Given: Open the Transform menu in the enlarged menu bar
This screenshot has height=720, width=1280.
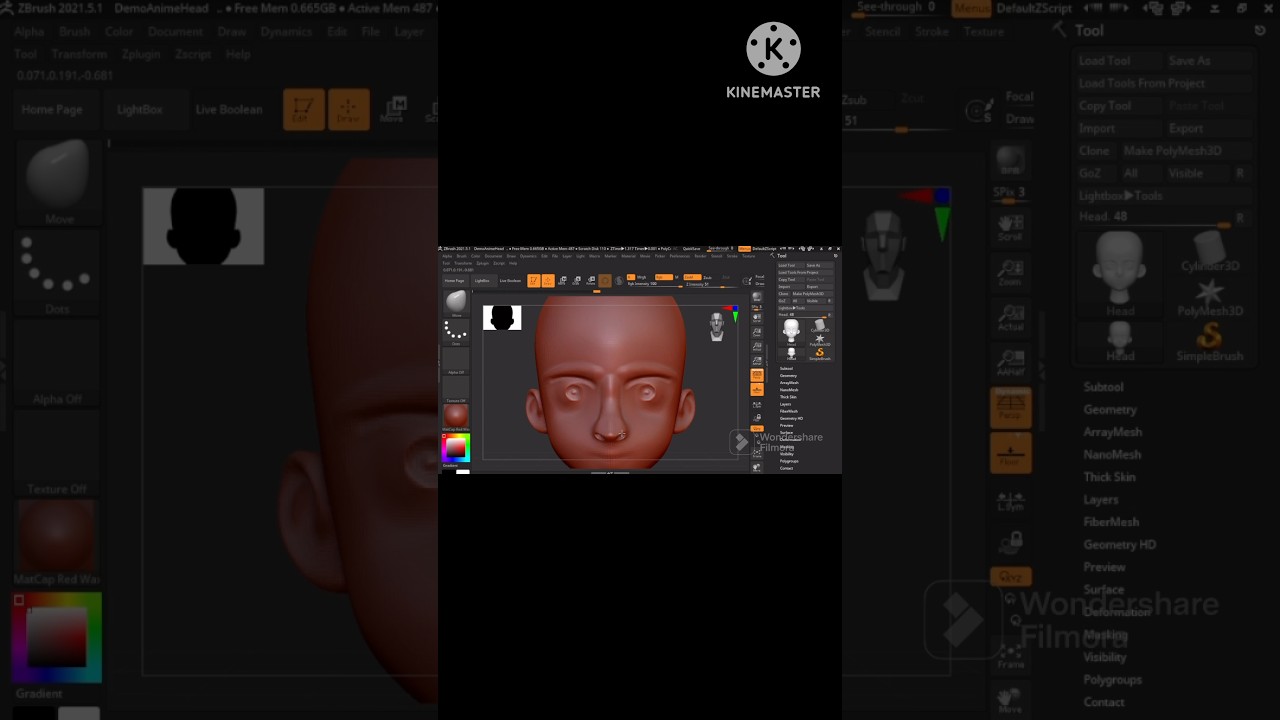Looking at the screenshot, I should [x=79, y=54].
